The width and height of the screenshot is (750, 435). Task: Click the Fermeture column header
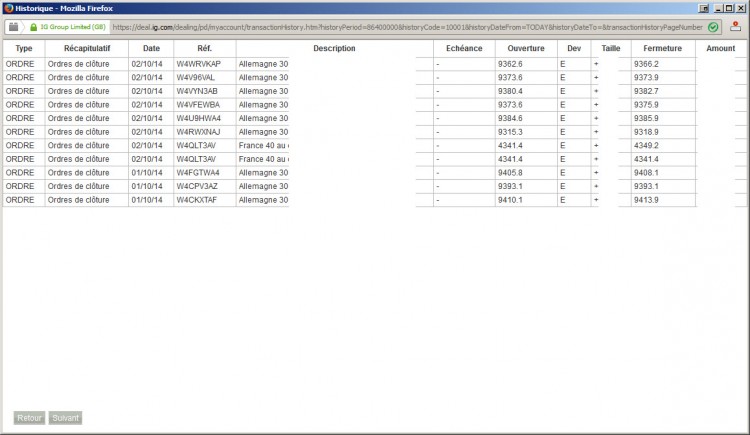point(662,48)
